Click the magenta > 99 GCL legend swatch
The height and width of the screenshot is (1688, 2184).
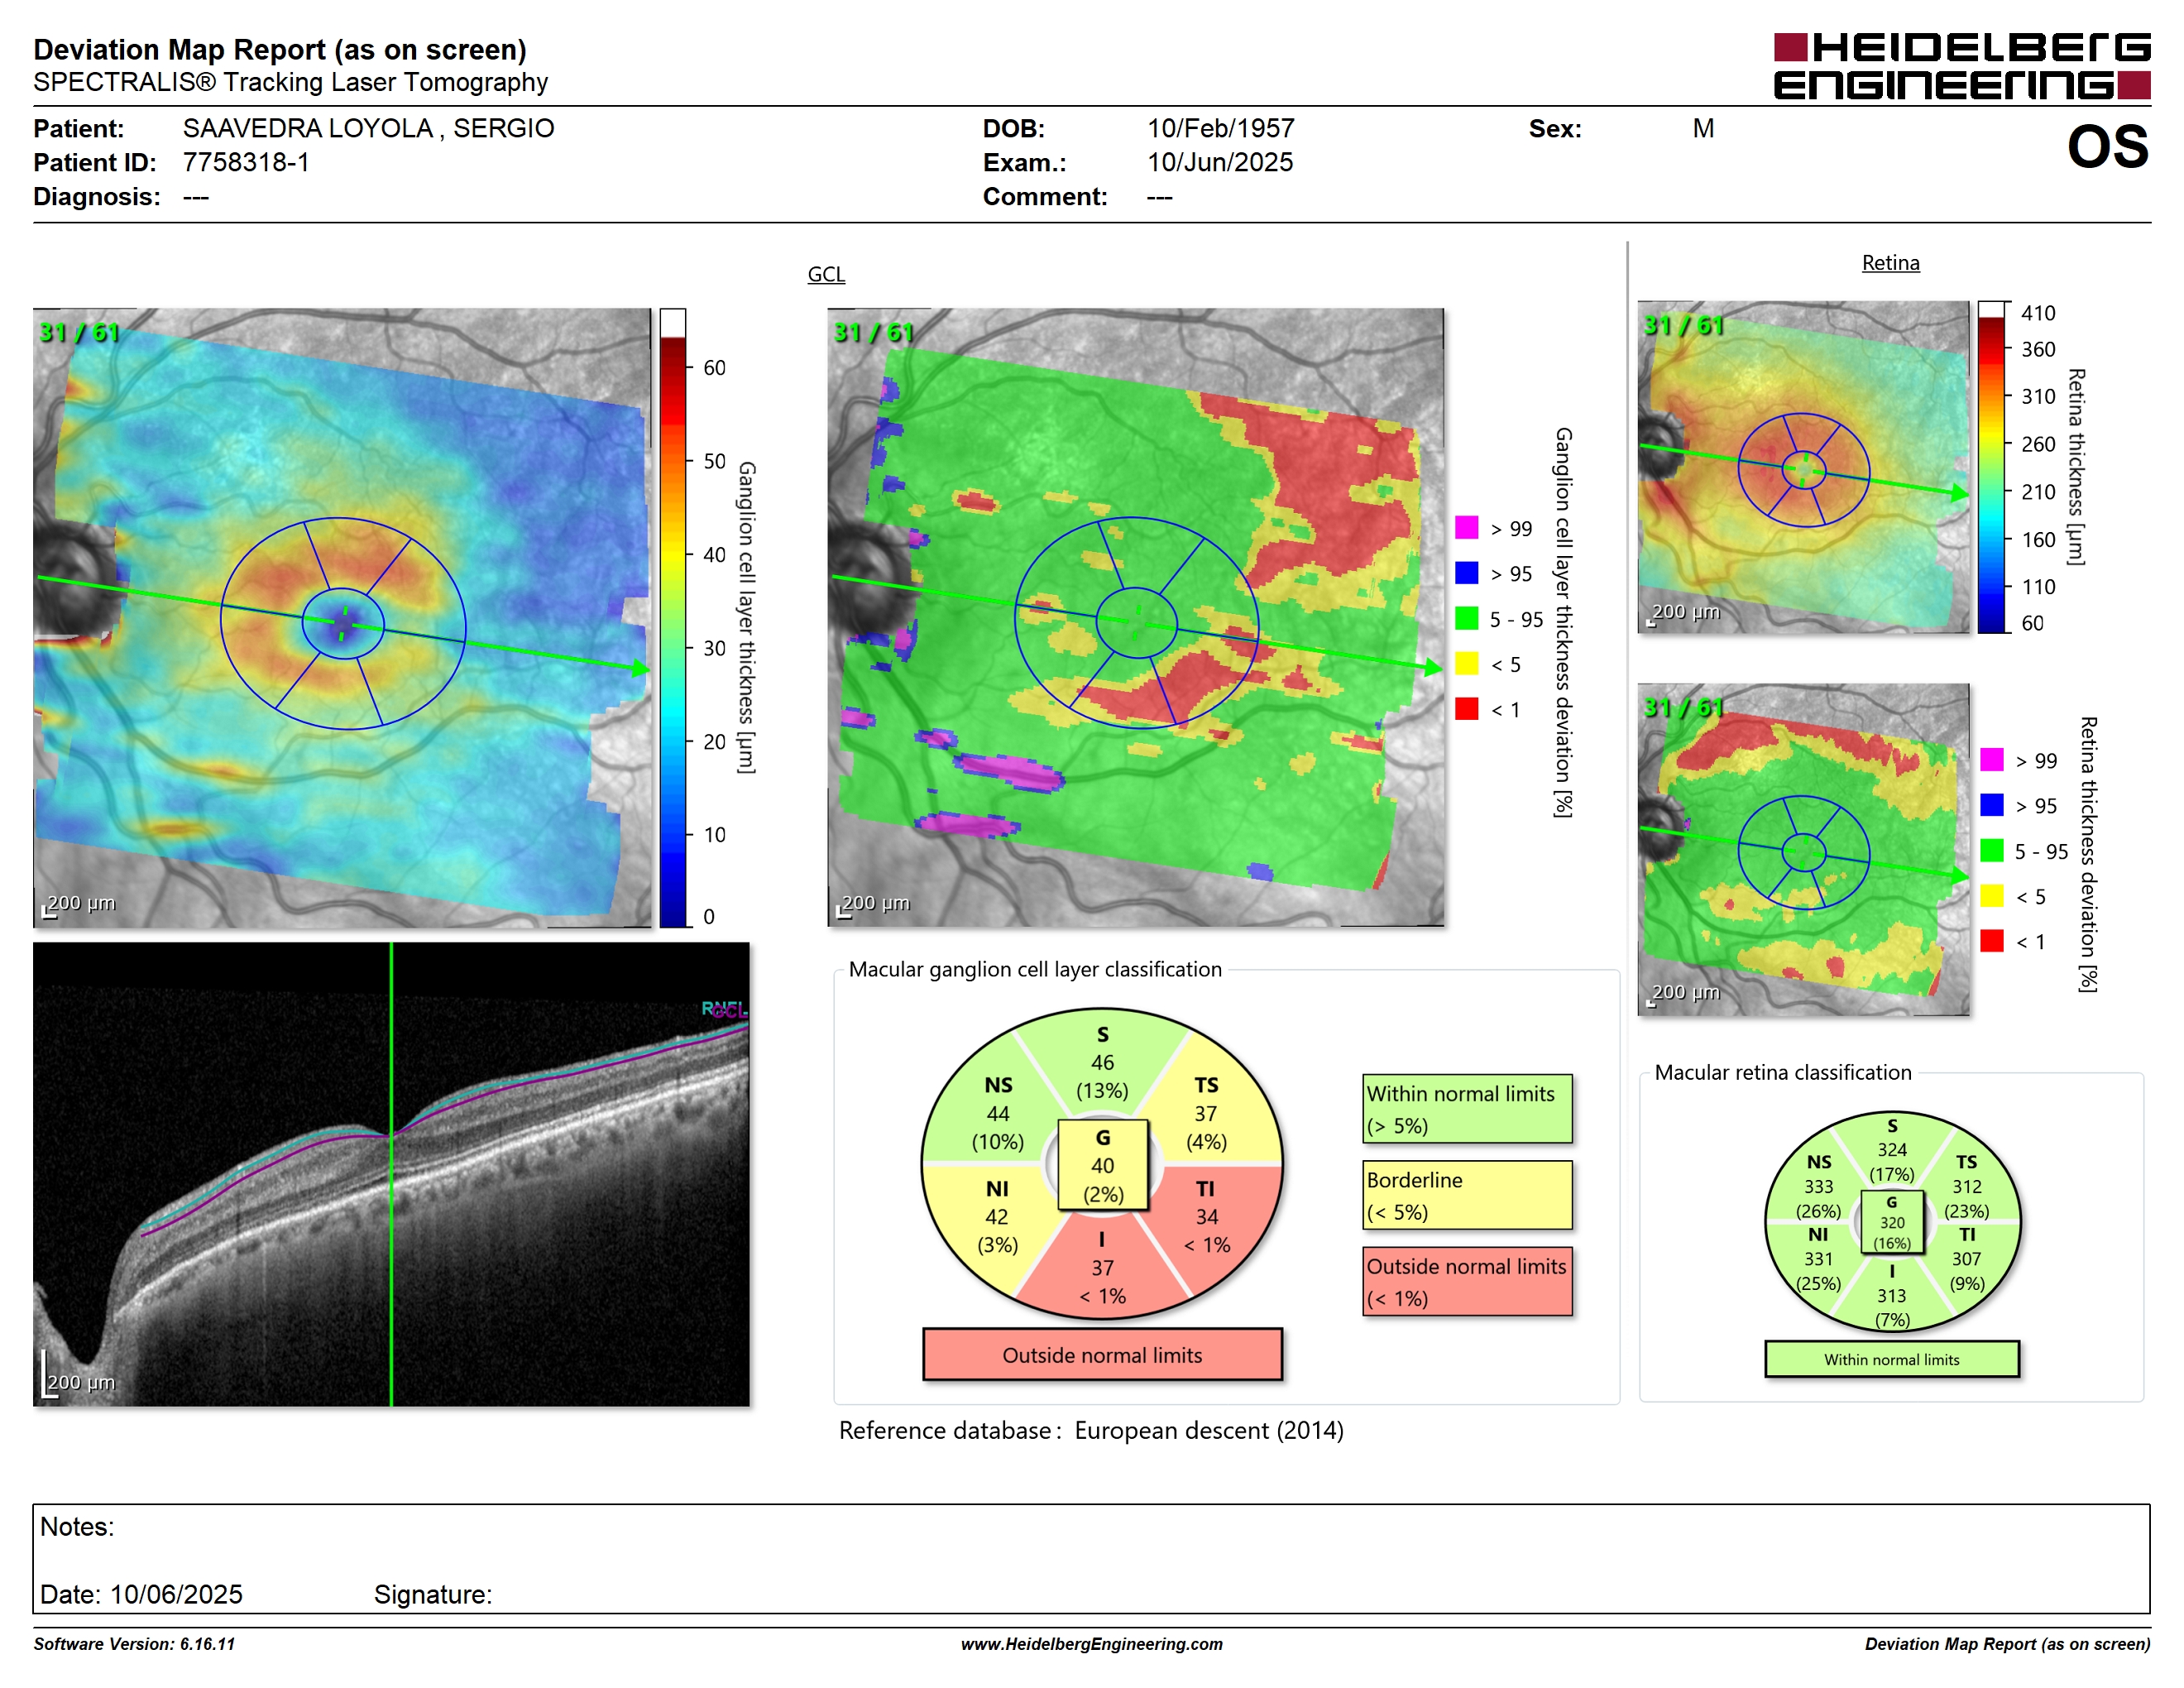point(1466,527)
